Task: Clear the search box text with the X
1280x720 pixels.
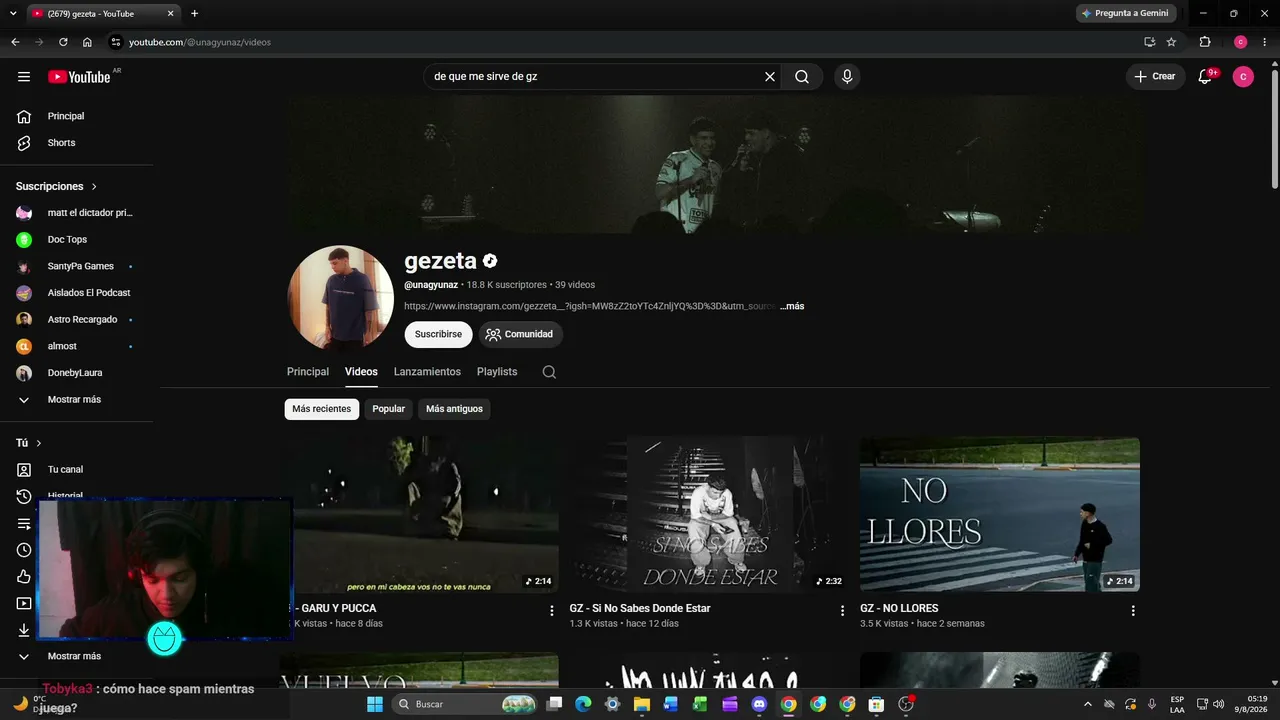Action: pos(770,77)
